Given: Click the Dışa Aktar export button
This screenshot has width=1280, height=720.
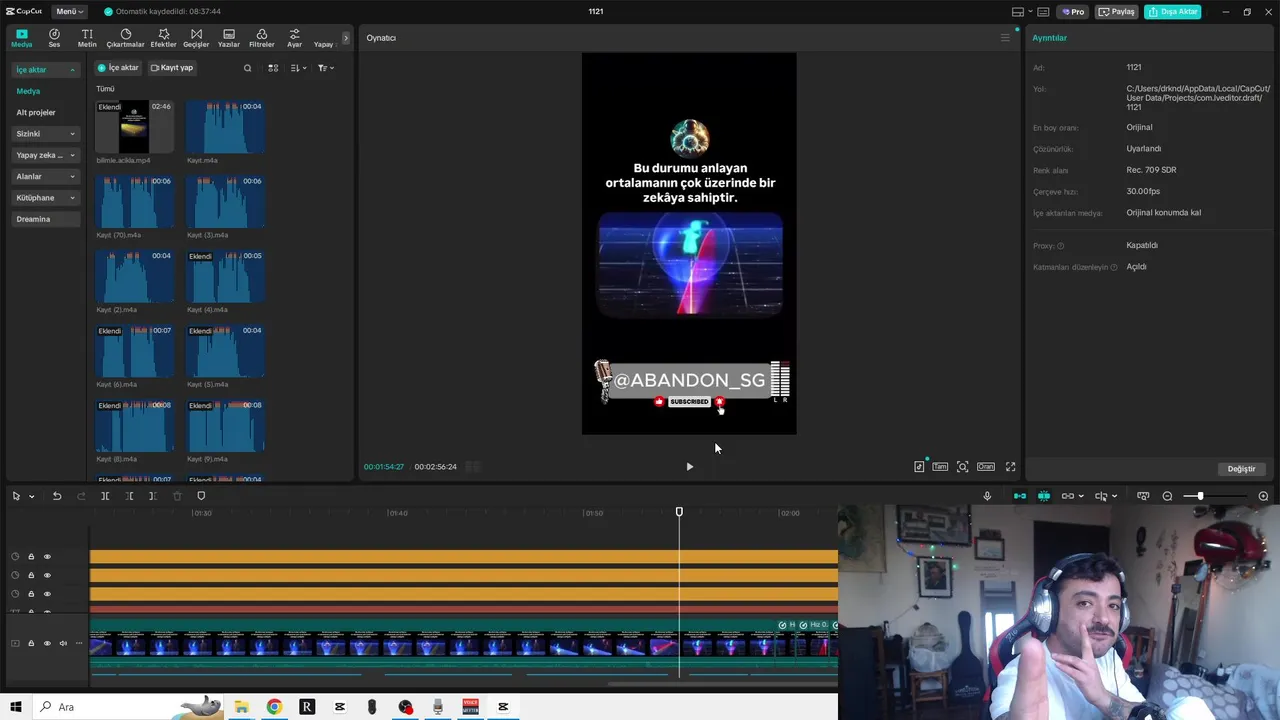Looking at the screenshot, I should click(x=1173, y=12).
